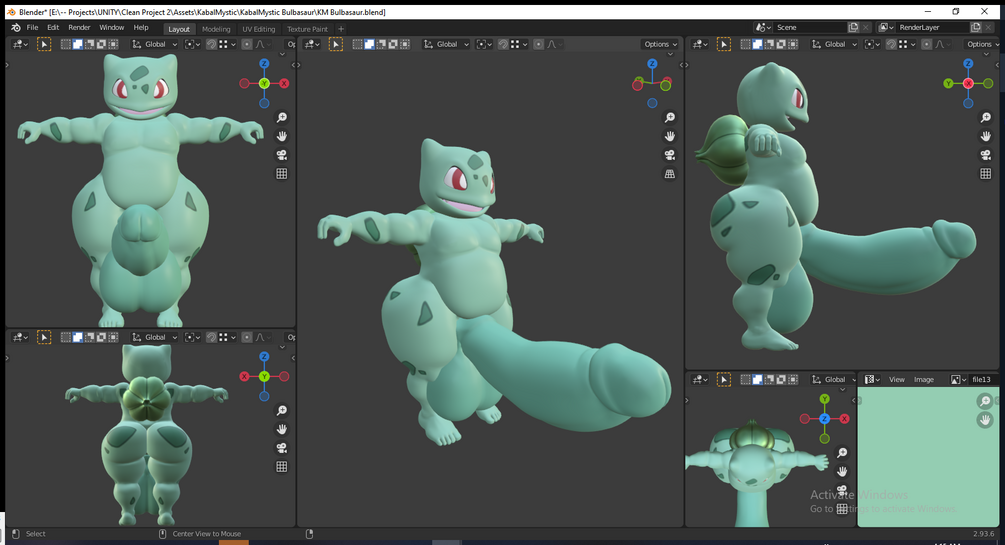Toggle snapping magnet in center perspective viewport
Screen dimensions: 1005x545
coord(503,44)
